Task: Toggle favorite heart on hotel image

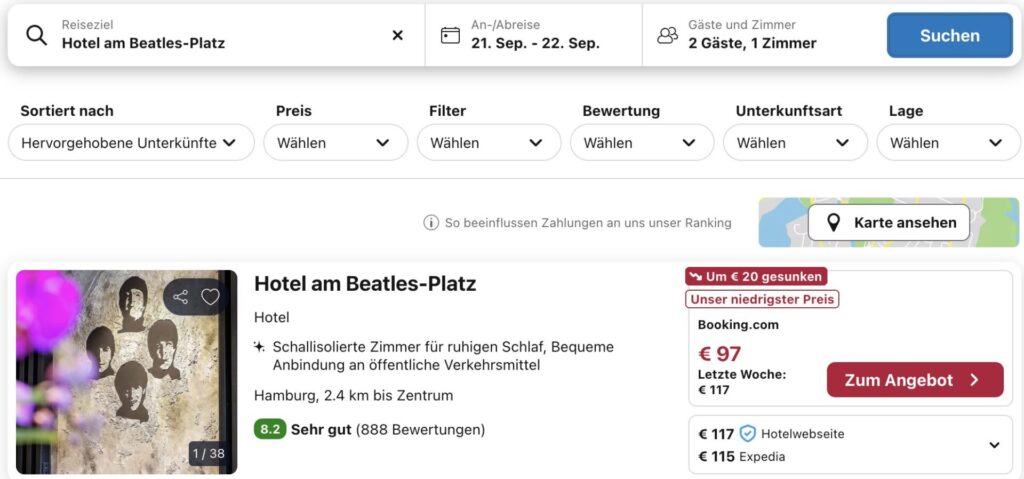Action: pos(210,297)
